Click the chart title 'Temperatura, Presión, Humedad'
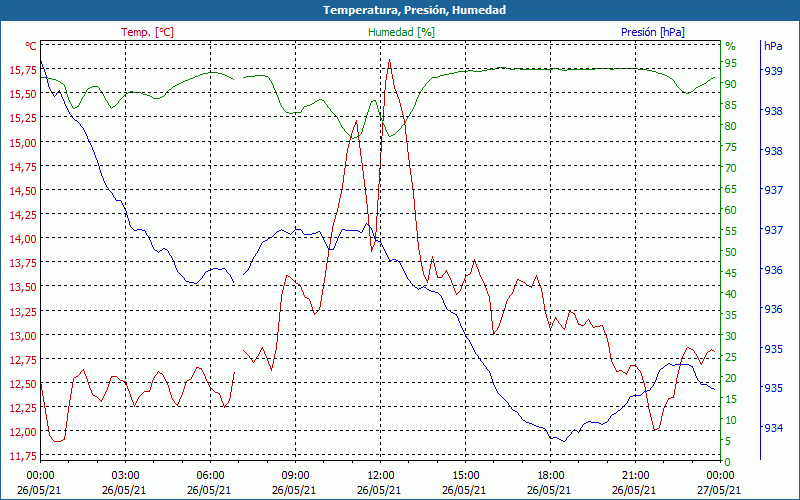800x500 pixels. pos(414,10)
